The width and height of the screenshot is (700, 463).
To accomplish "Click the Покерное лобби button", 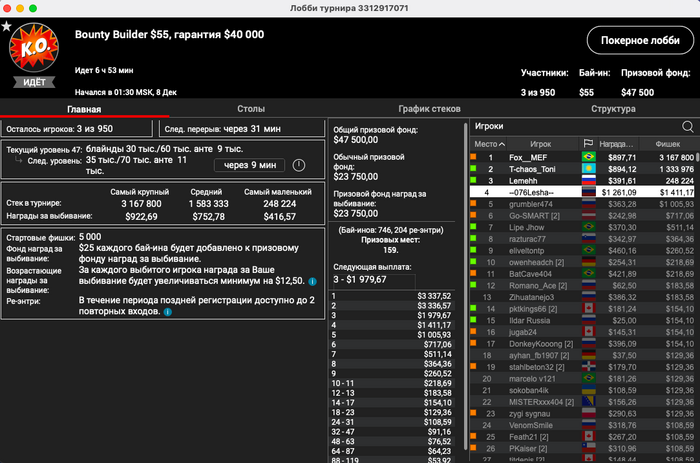I will 640,40.
